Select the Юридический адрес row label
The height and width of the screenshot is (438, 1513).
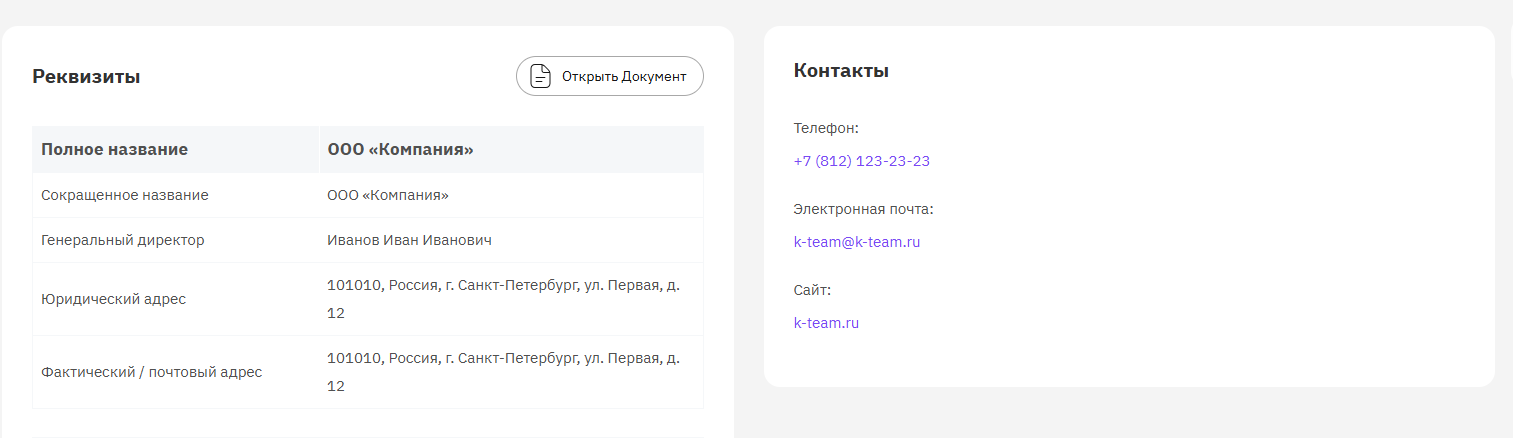pos(113,299)
